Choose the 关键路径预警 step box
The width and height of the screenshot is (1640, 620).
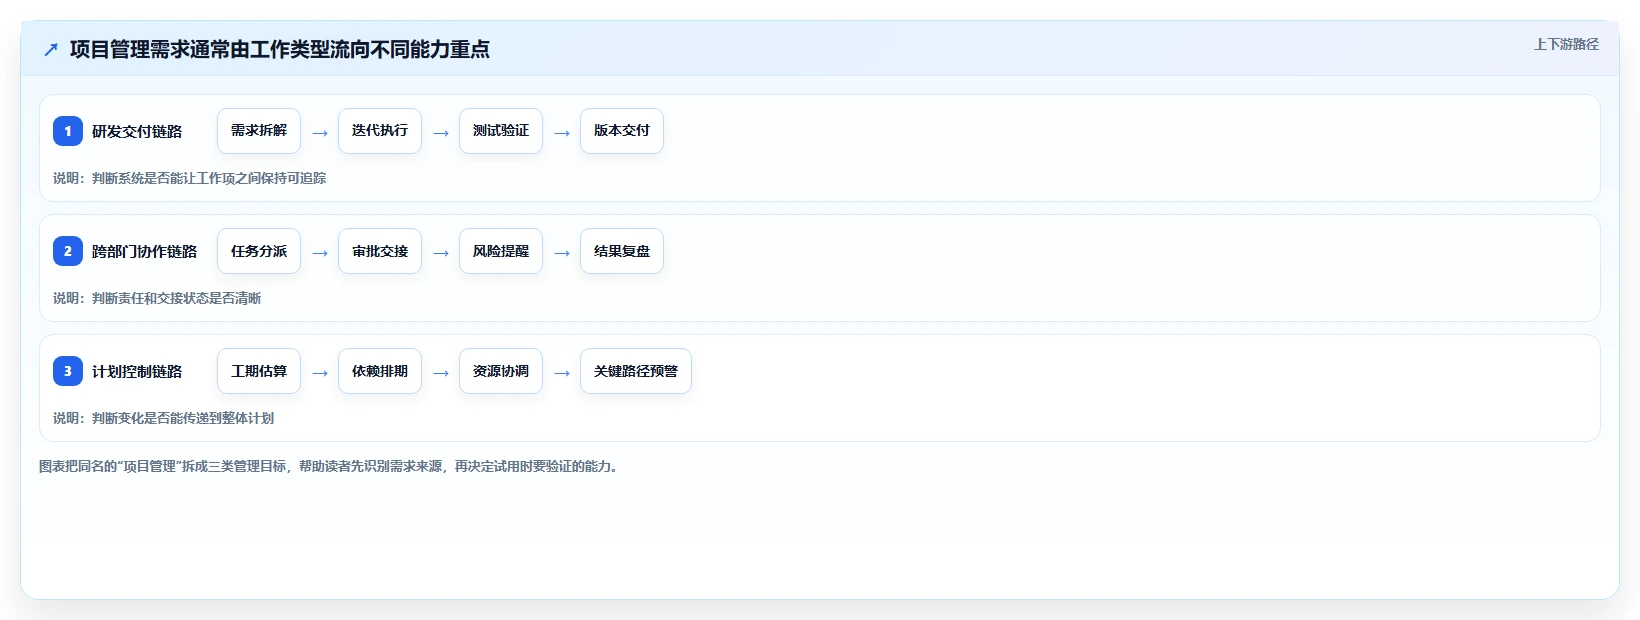tap(636, 371)
